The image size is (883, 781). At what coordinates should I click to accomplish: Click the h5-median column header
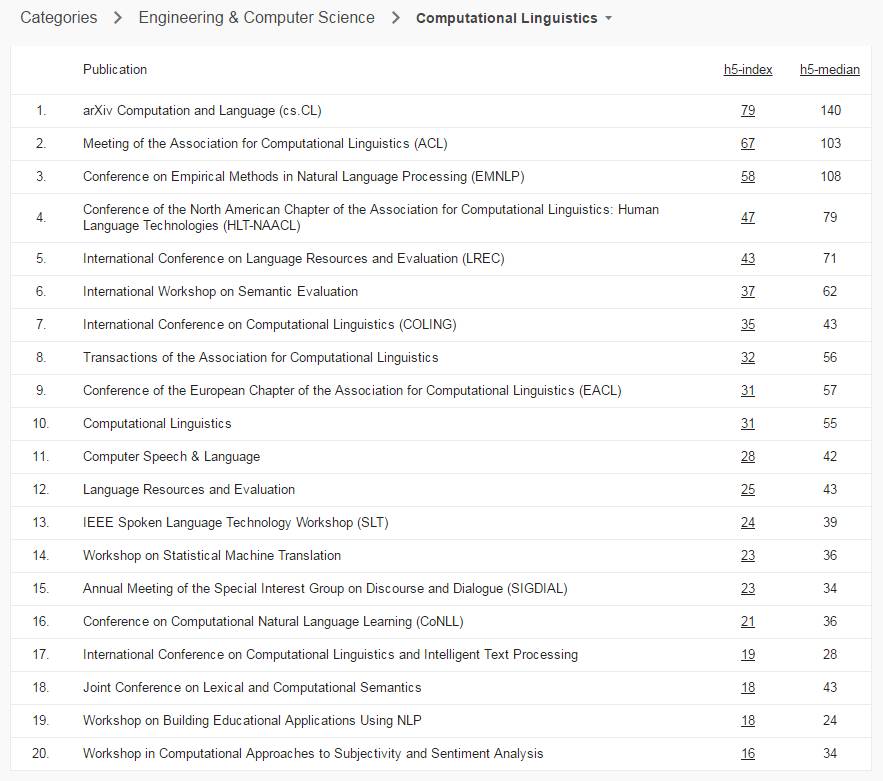830,70
